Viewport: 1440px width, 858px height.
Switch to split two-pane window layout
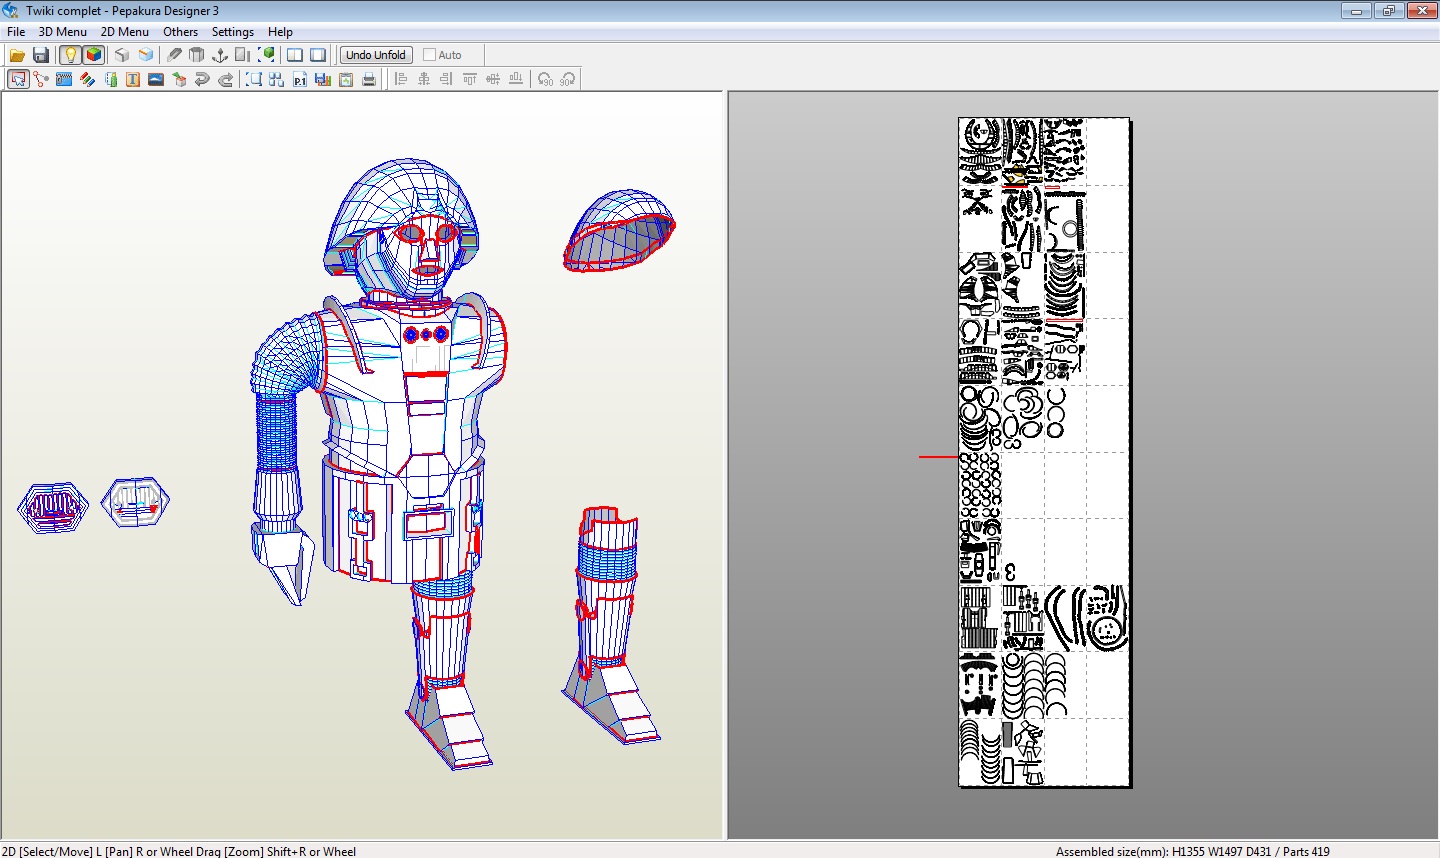pos(295,55)
